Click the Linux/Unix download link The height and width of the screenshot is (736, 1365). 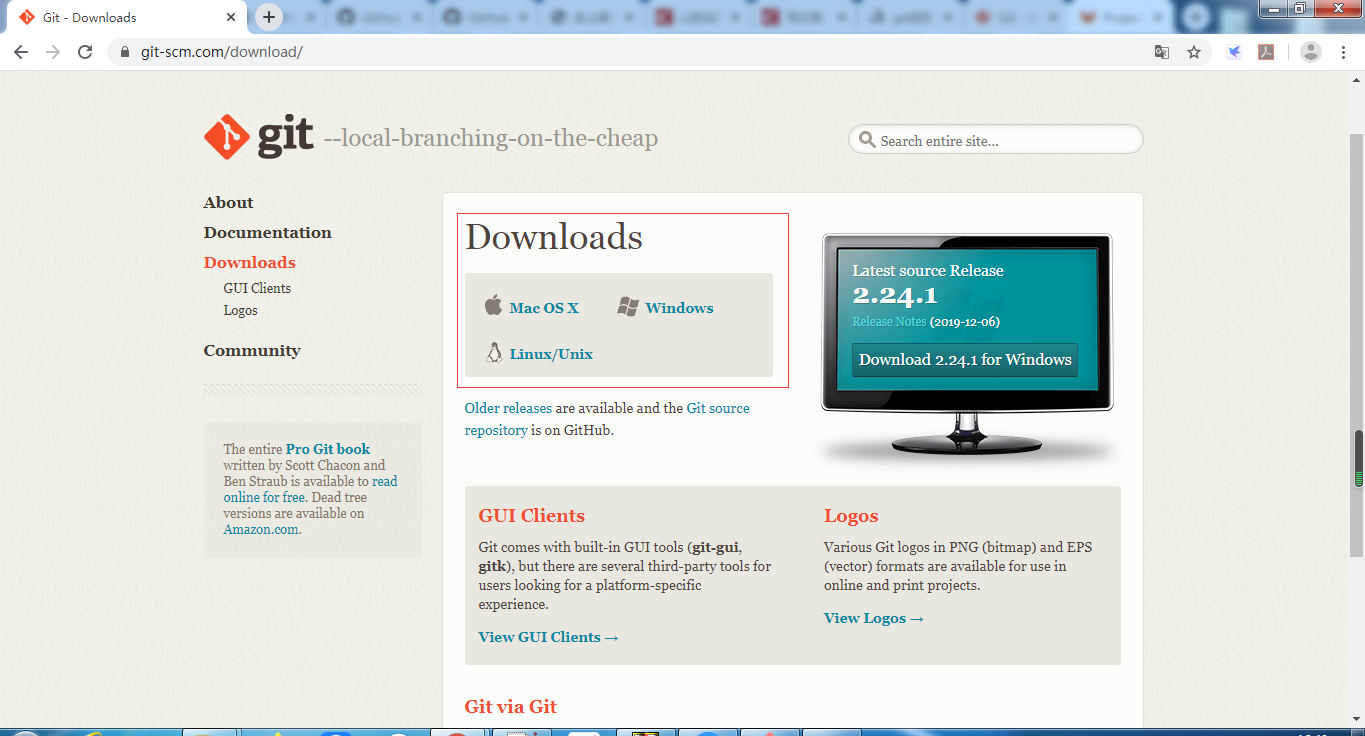(x=551, y=354)
